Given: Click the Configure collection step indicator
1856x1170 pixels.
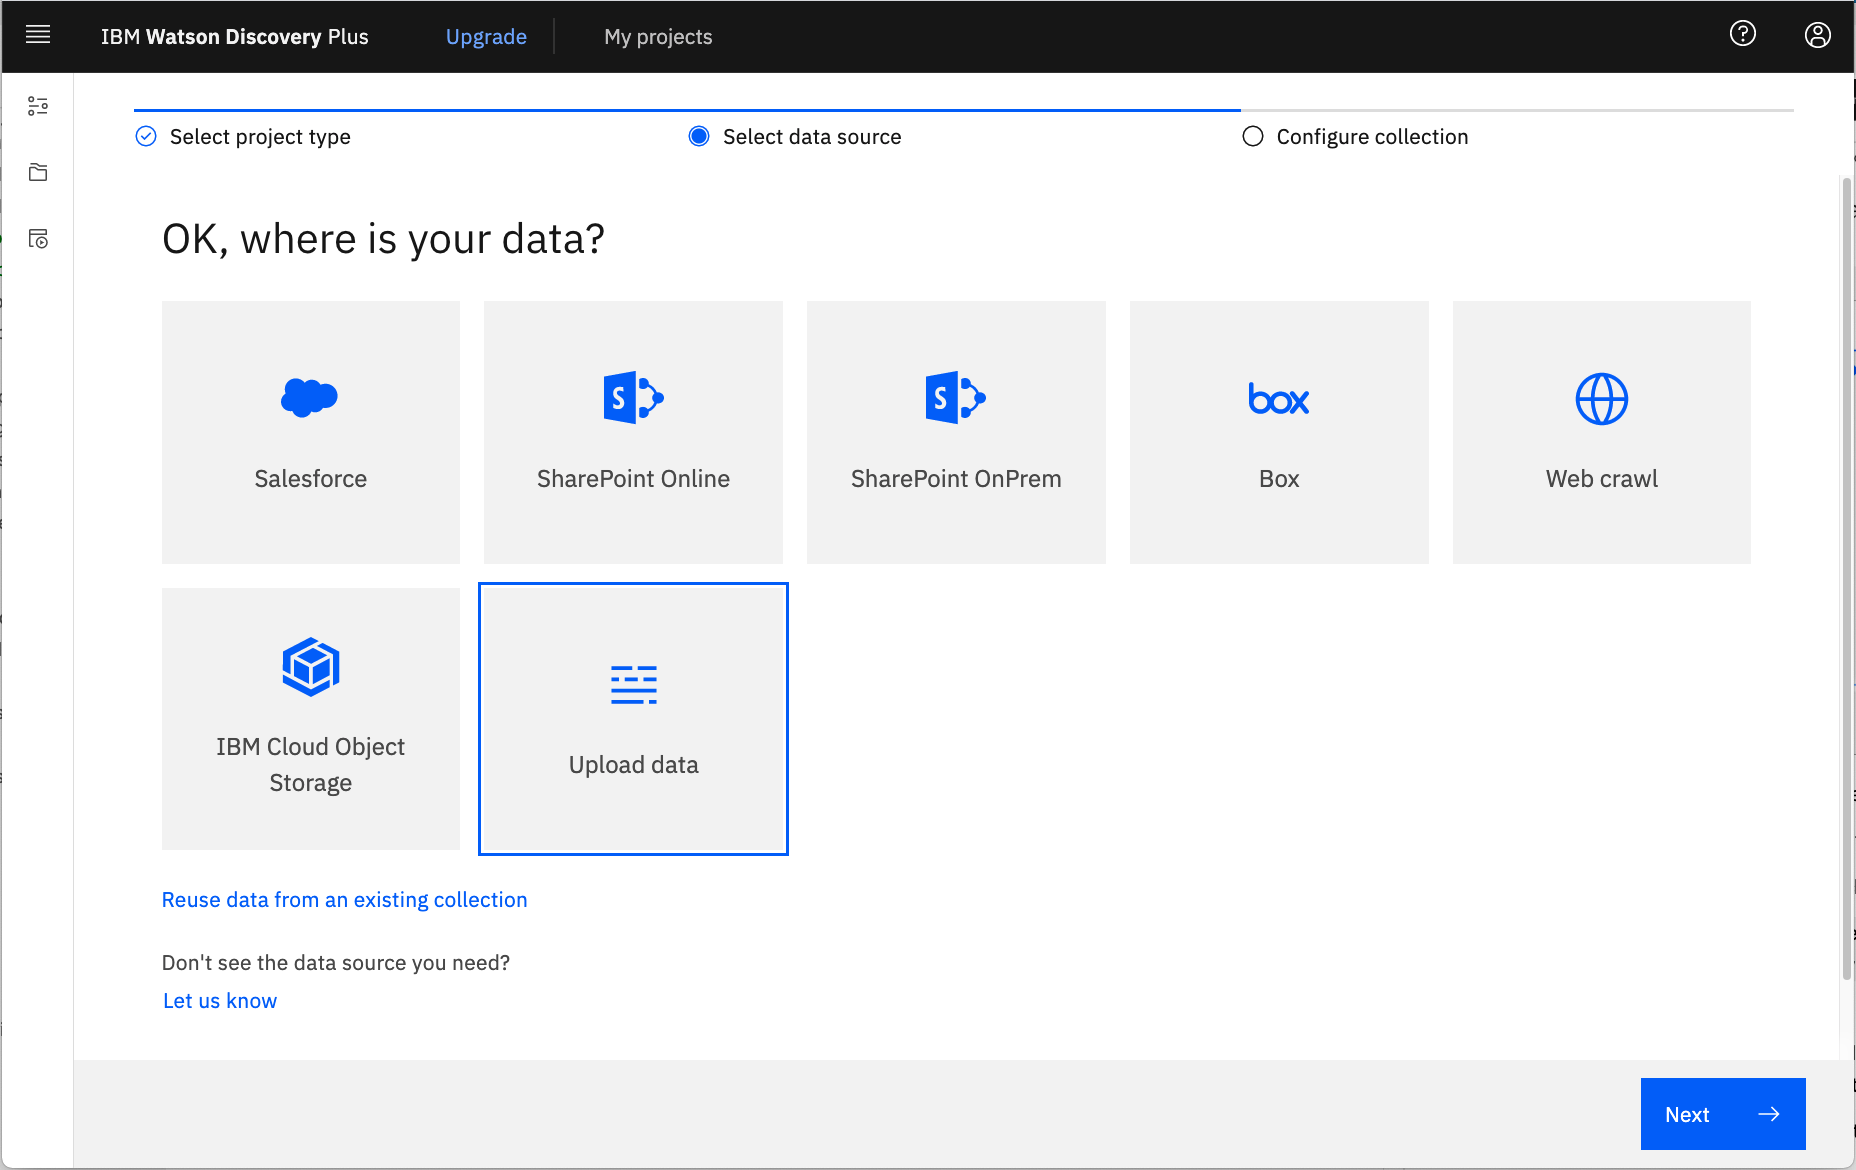Looking at the screenshot, I should [1355, 137].
